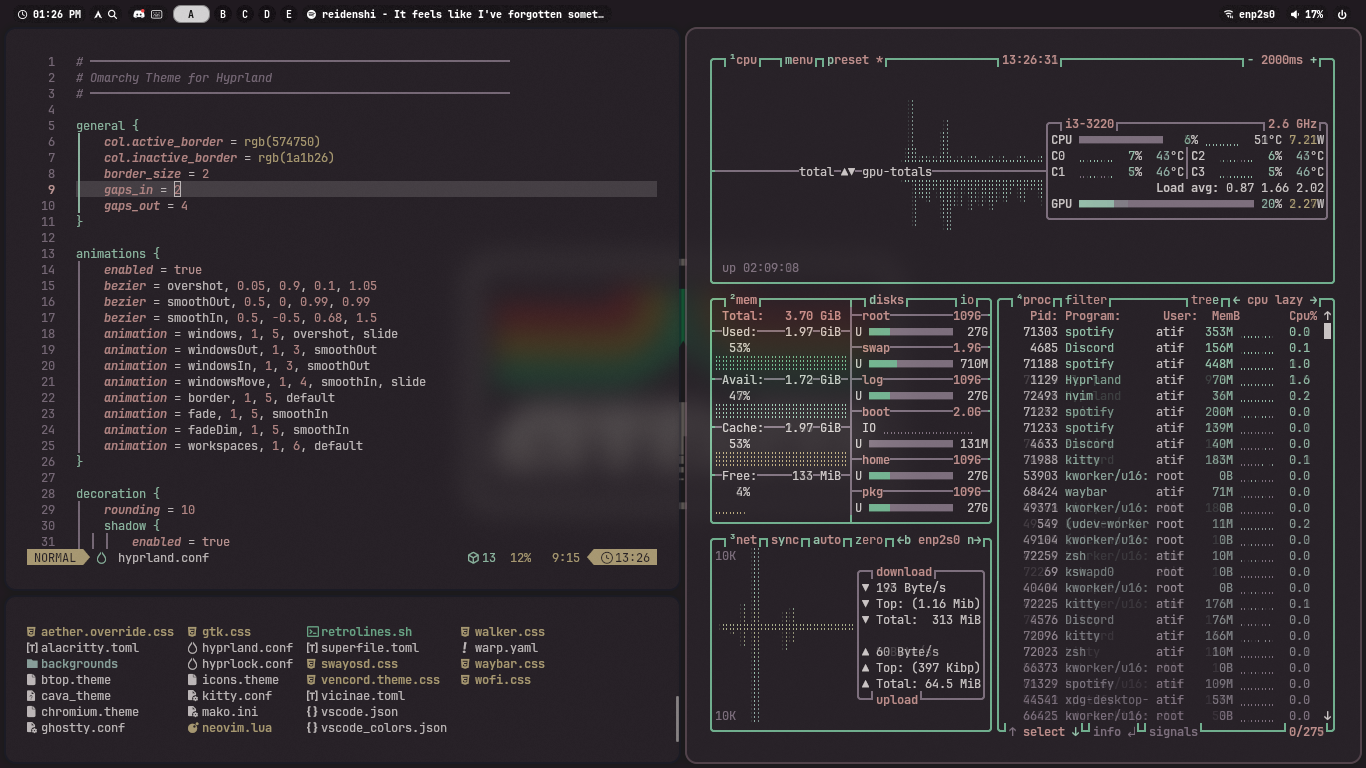Click the magnifier search icon in top bar
Image resolution: width=1366 pixels, height=768 pixels.
pos(112,15)
